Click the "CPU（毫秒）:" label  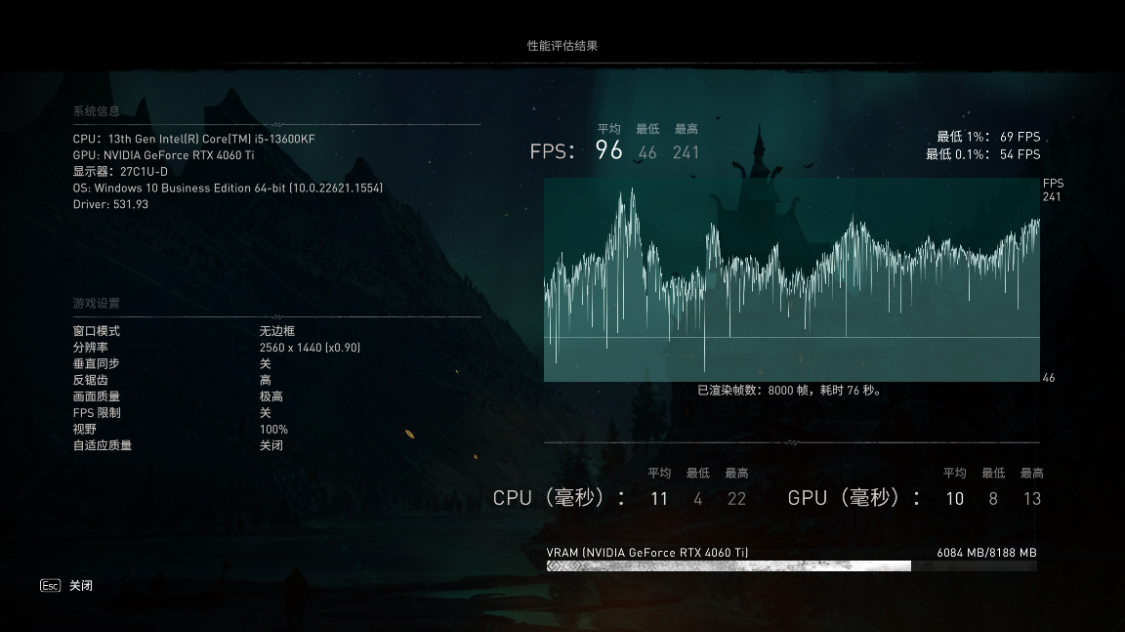pyautogui.click(x=559, y=498)
